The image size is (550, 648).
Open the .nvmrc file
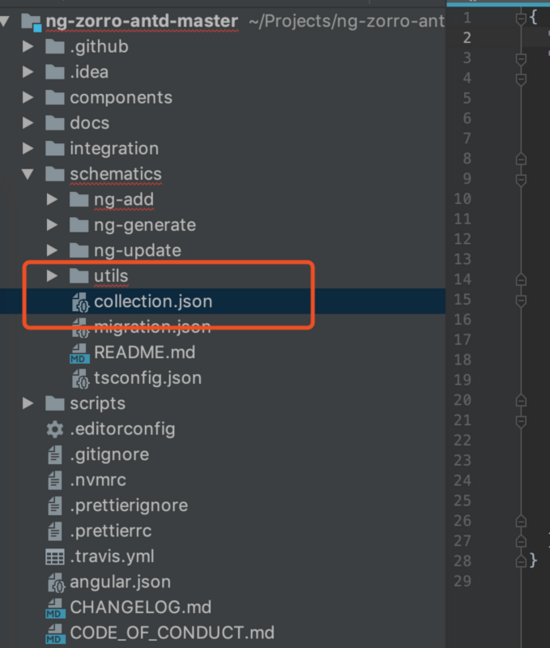98,480
